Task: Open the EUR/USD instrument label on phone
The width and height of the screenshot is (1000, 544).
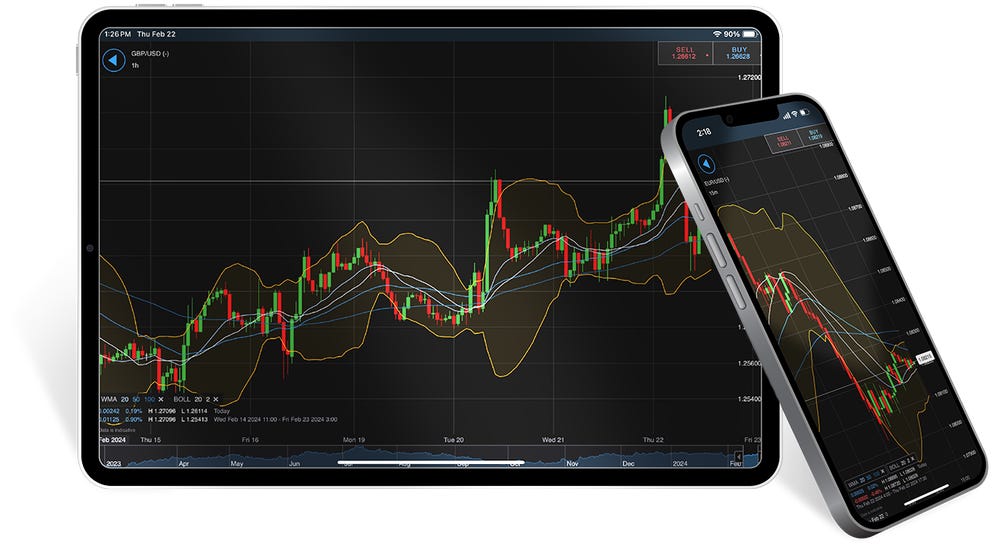Action: (x=717, y=181)
